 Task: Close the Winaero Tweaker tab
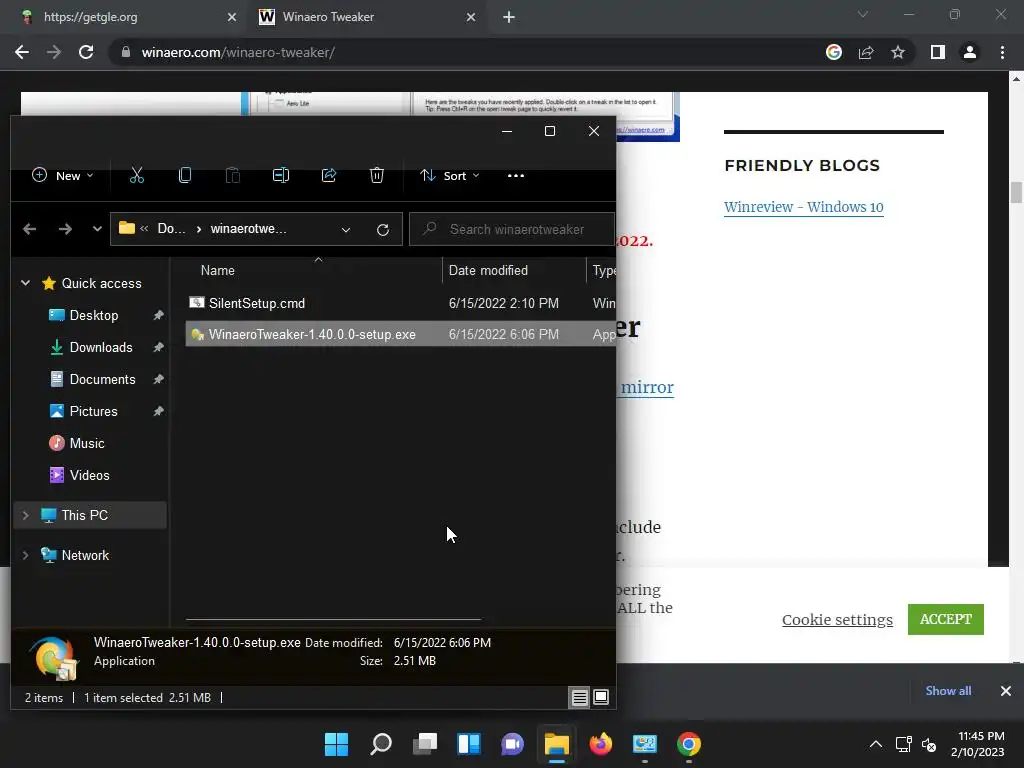click(471, 17)
